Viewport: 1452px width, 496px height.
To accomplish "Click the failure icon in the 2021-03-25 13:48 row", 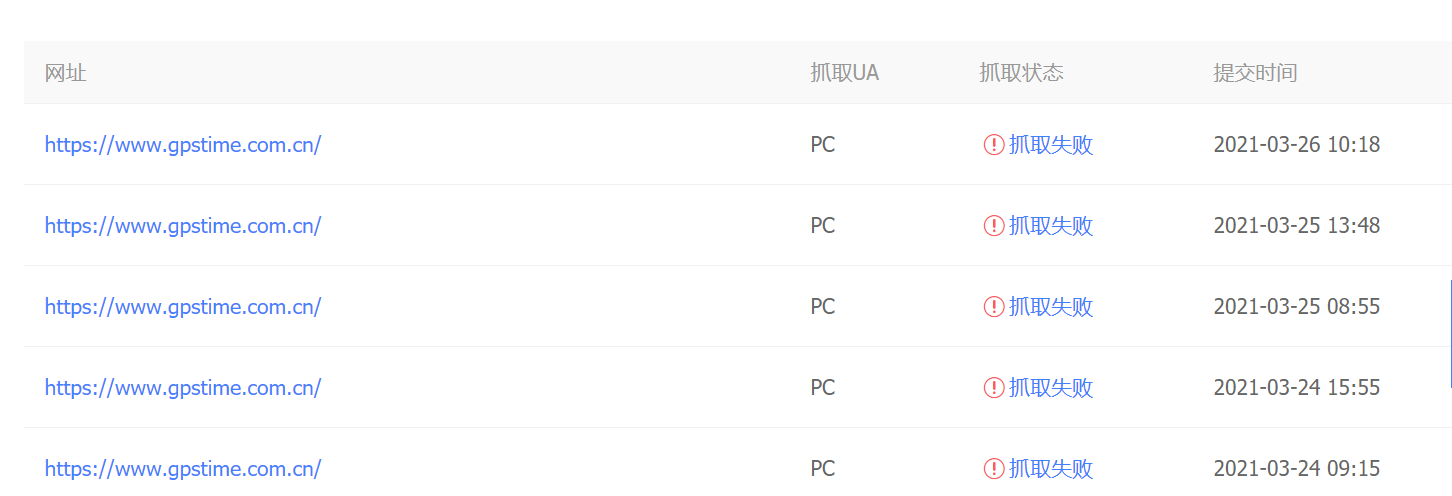I will tap(993, 226).
